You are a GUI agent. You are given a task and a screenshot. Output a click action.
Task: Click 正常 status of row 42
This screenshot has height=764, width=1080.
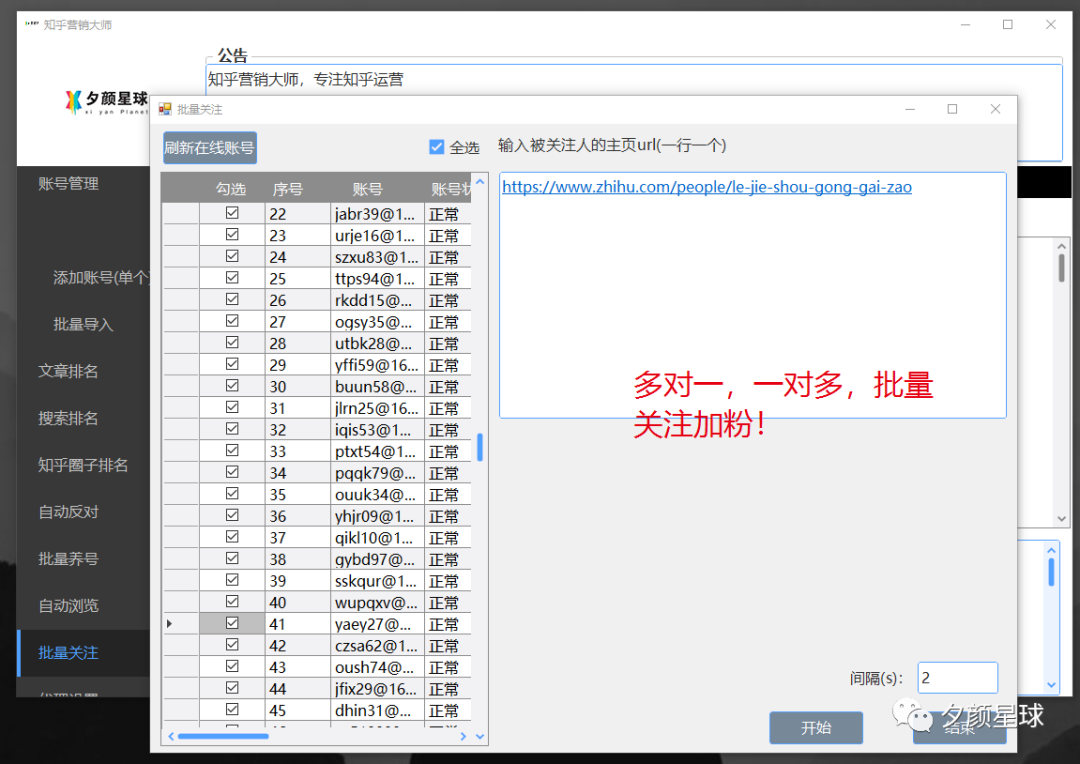click(447, 646)
